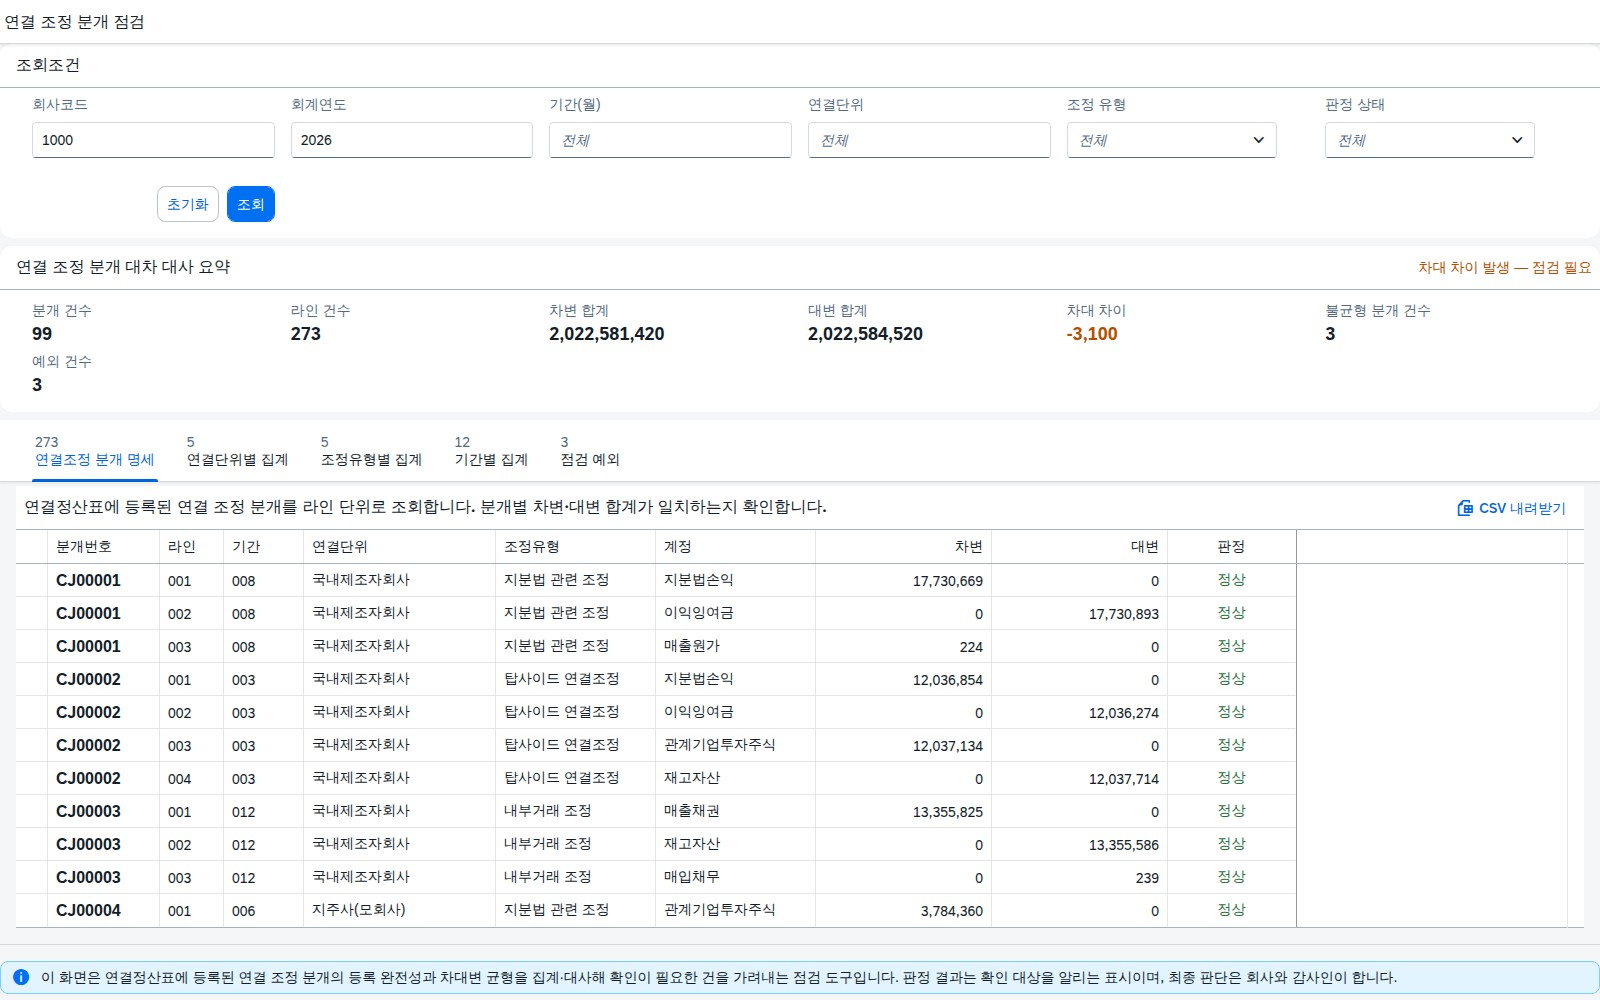Select CJ00003 line 001 row
The image size is (1600, 1000).
pyautogui.click(x=656, y=811)
